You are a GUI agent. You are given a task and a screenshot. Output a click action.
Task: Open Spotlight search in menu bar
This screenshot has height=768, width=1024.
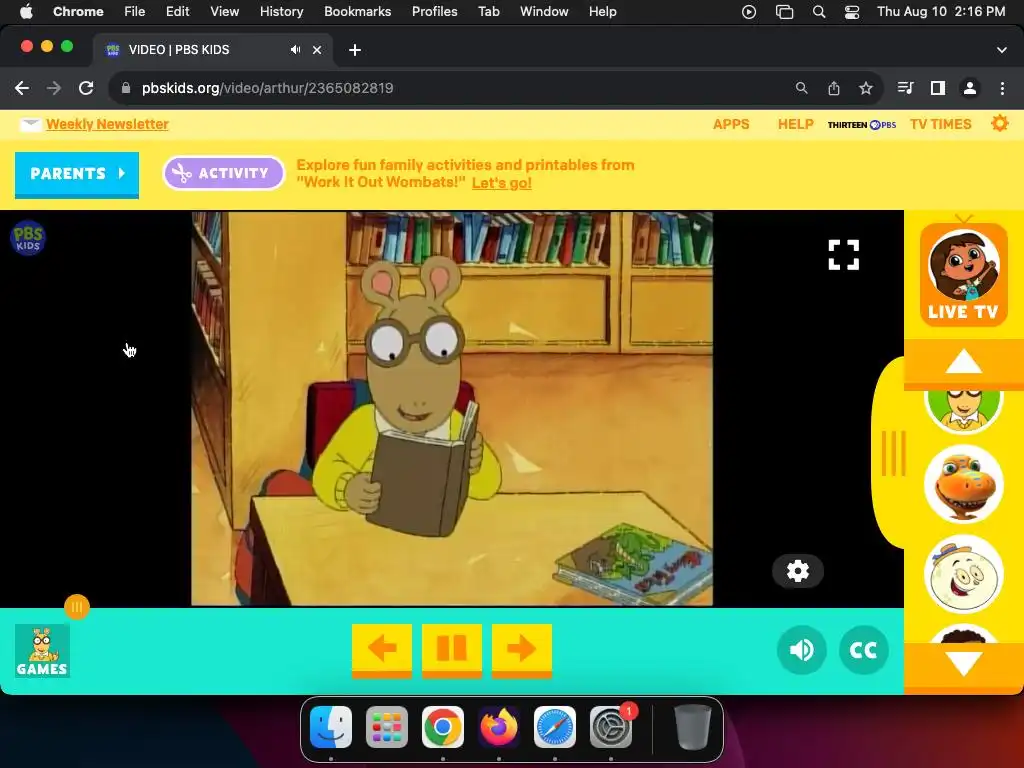pyautogui.click(x=818, y=12)
